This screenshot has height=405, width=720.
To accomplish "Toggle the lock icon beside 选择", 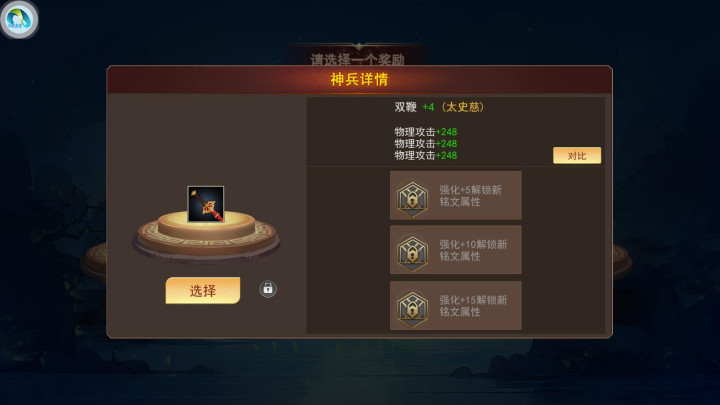I will [268, 289].
